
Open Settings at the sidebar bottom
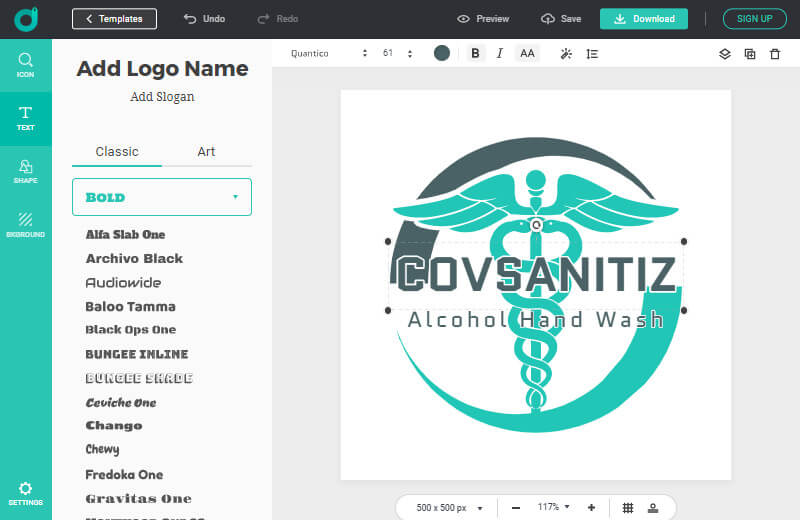[x=26, y=492]
